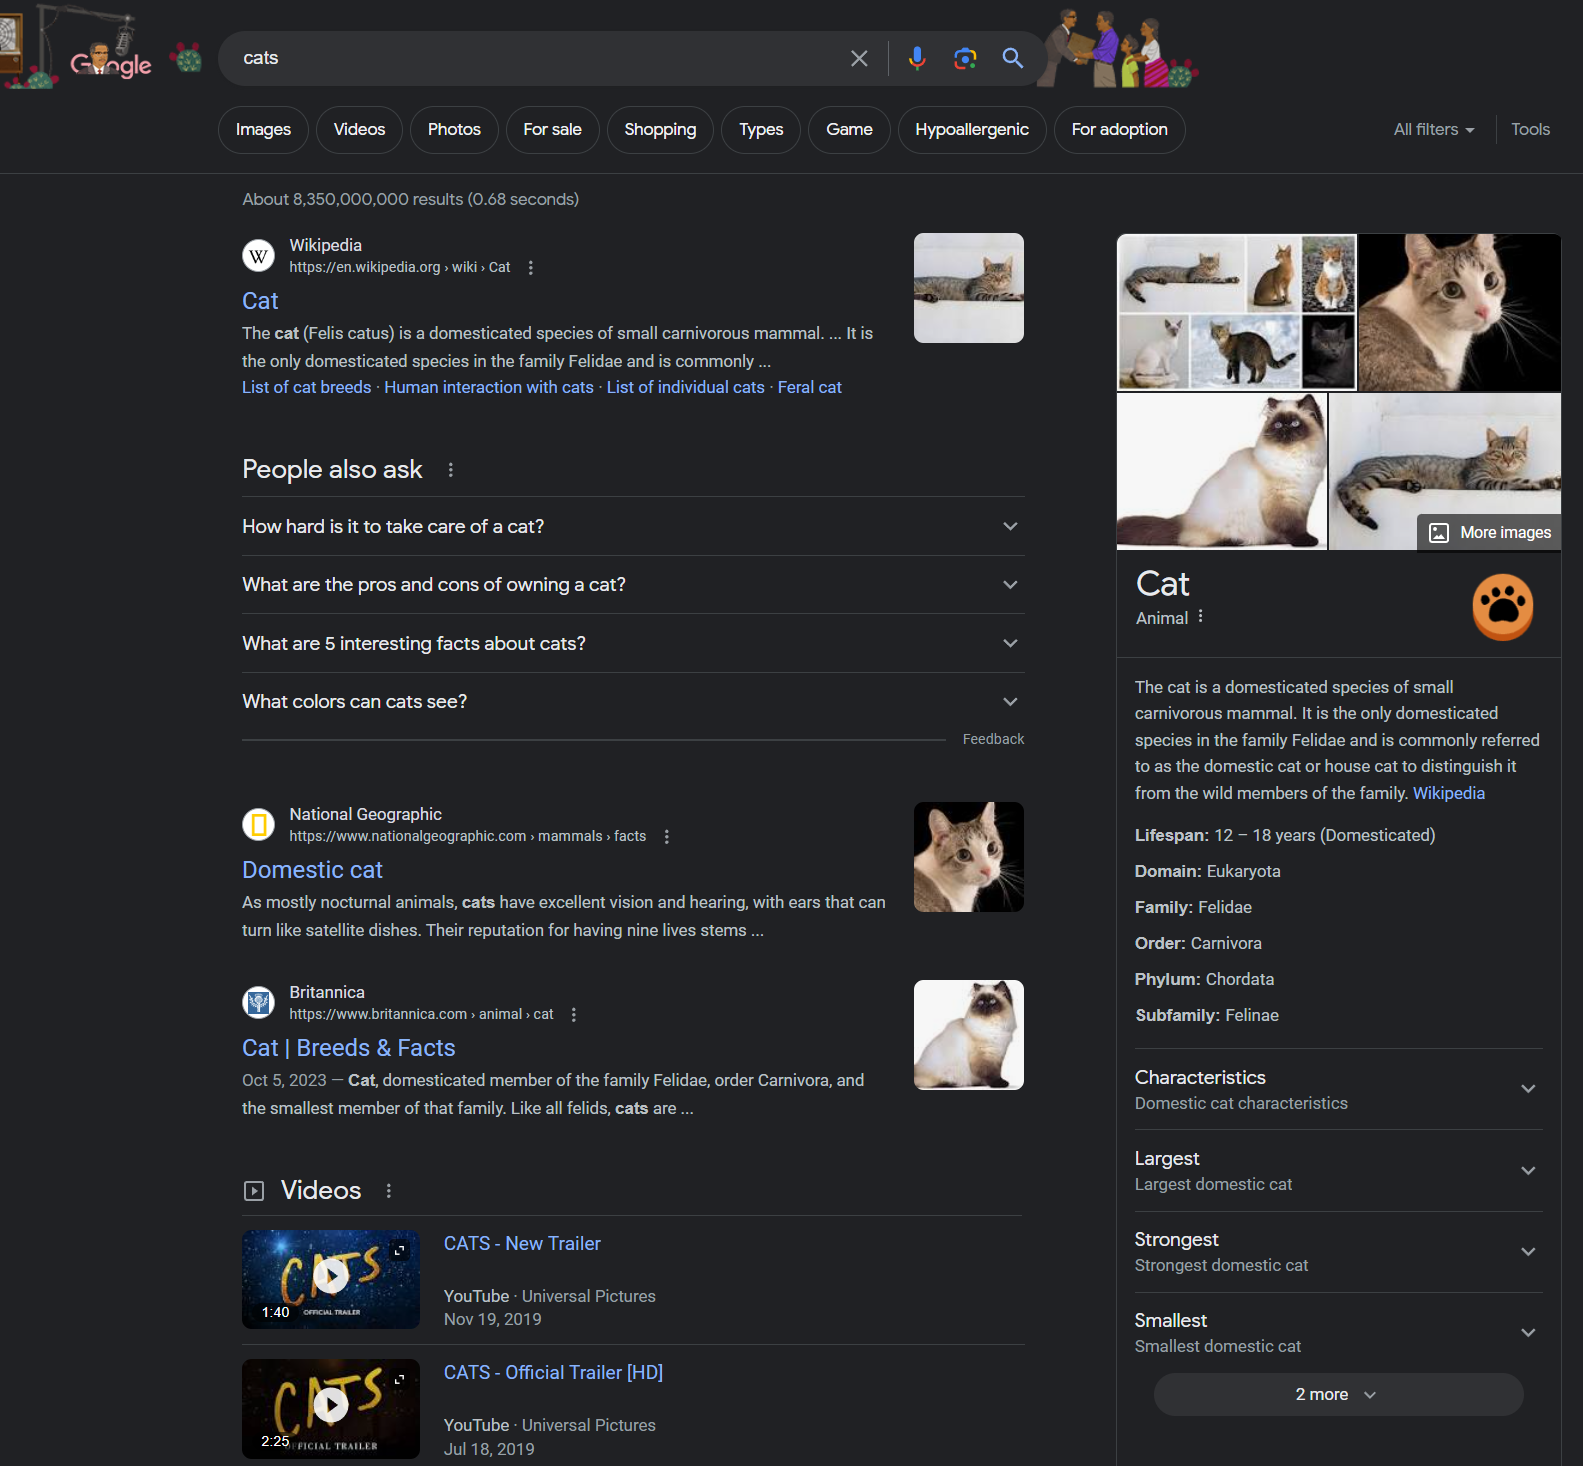1583x1466 pixels.
Task: Clear the search box with X
Action: coord(859,58)
